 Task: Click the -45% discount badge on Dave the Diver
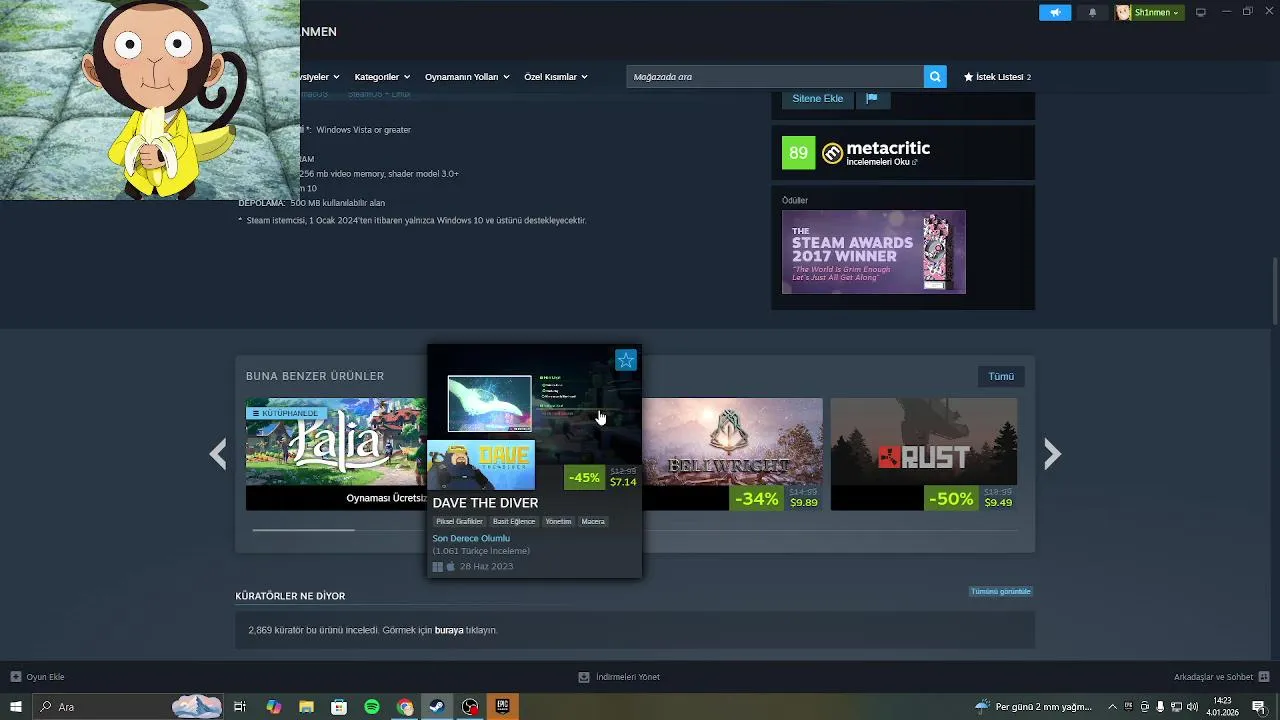tap(584, 478)
